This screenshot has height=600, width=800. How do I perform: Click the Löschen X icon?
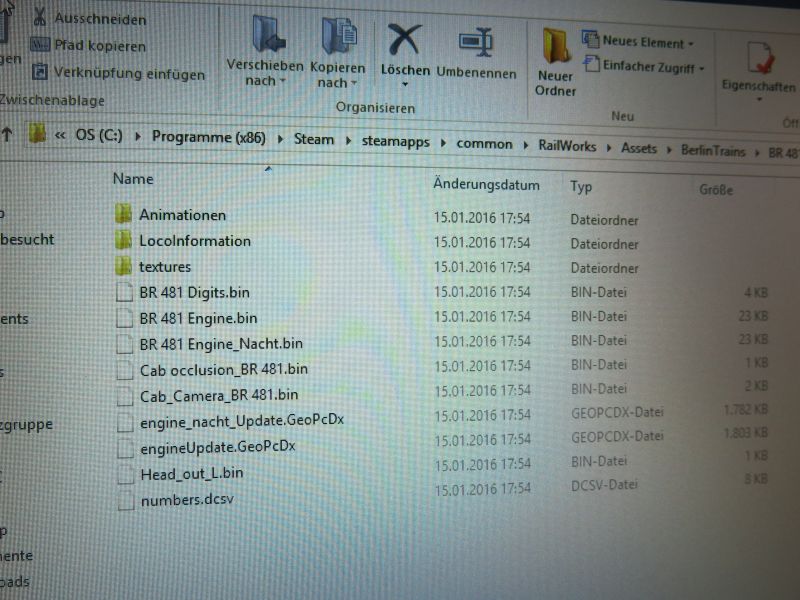[404, 40]
